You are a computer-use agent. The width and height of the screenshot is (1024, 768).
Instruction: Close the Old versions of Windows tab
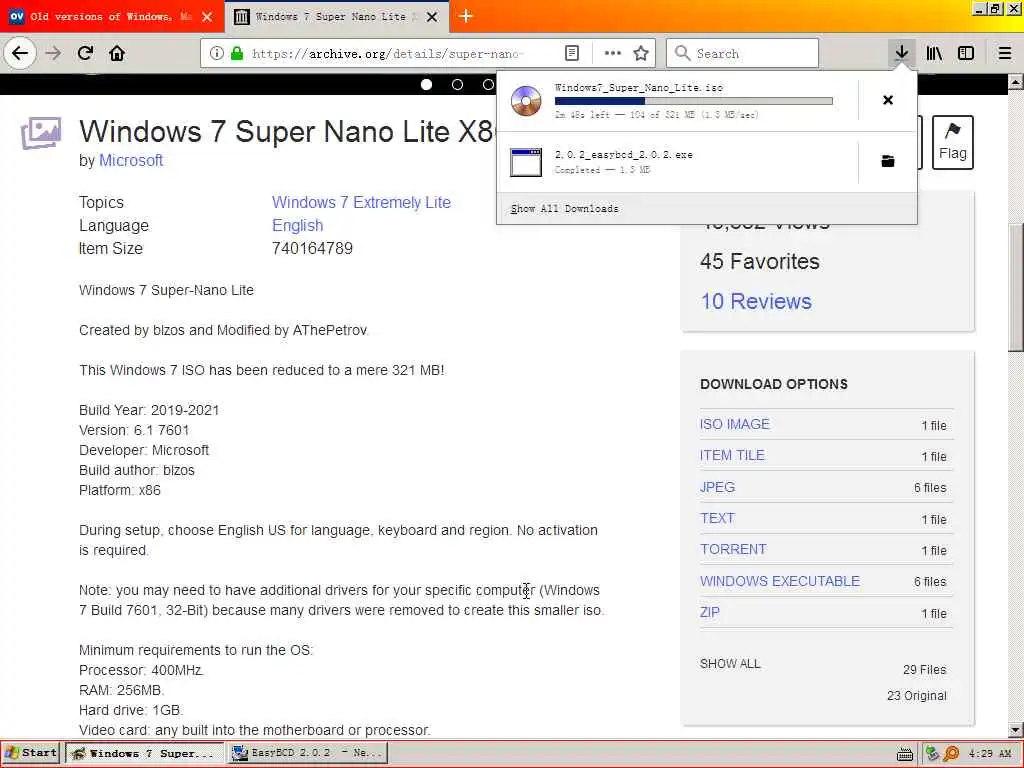[207, 17]
